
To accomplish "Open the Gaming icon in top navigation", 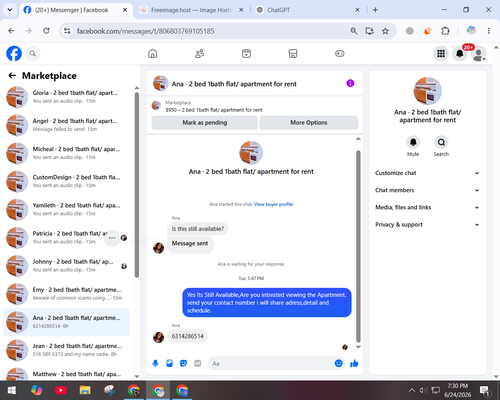I will (340, 53).
